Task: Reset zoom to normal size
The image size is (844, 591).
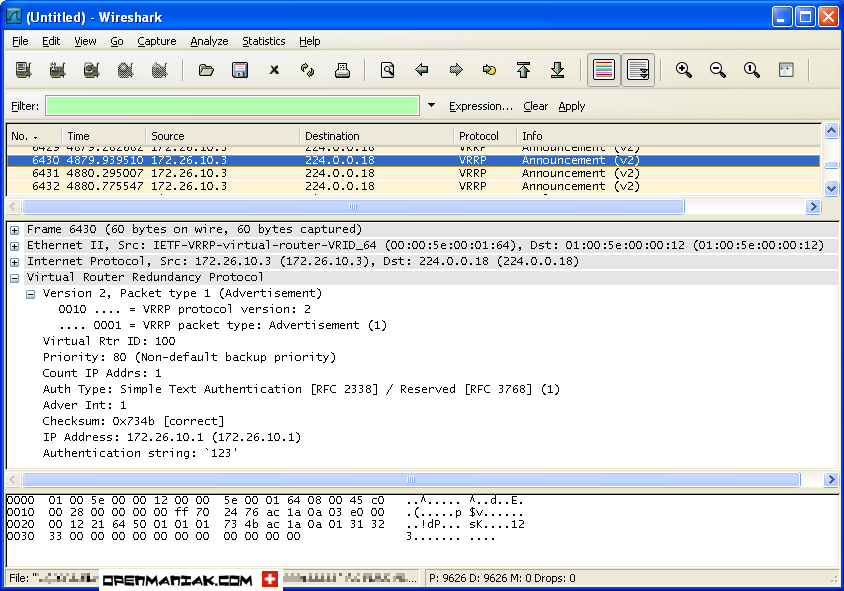Action: pos(752,70)
